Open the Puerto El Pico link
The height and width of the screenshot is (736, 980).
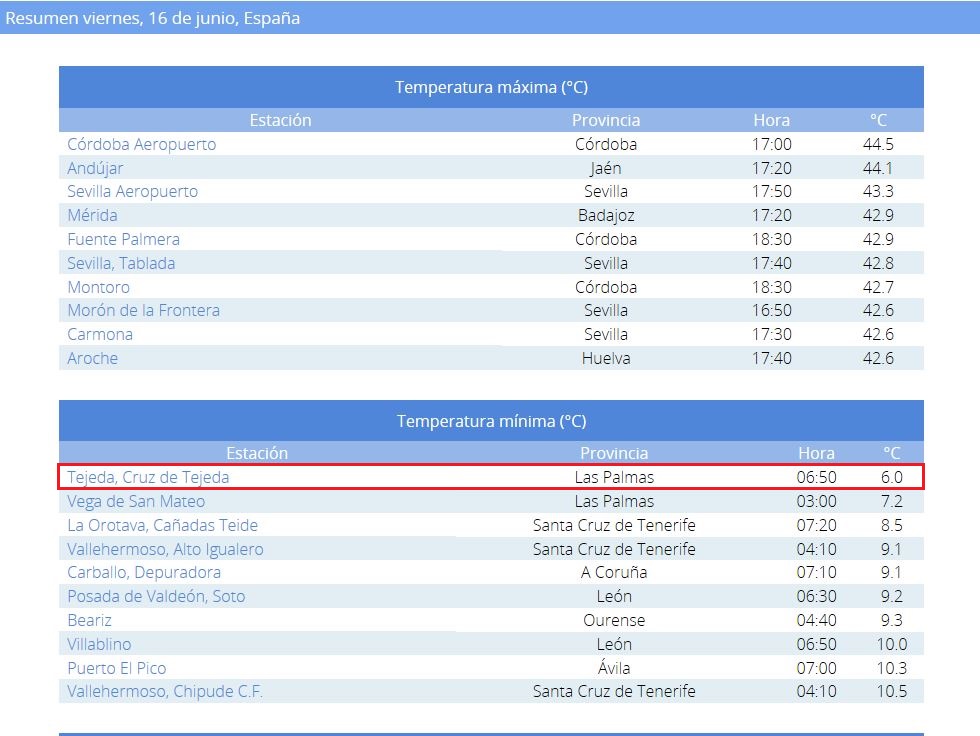(116, 668)
